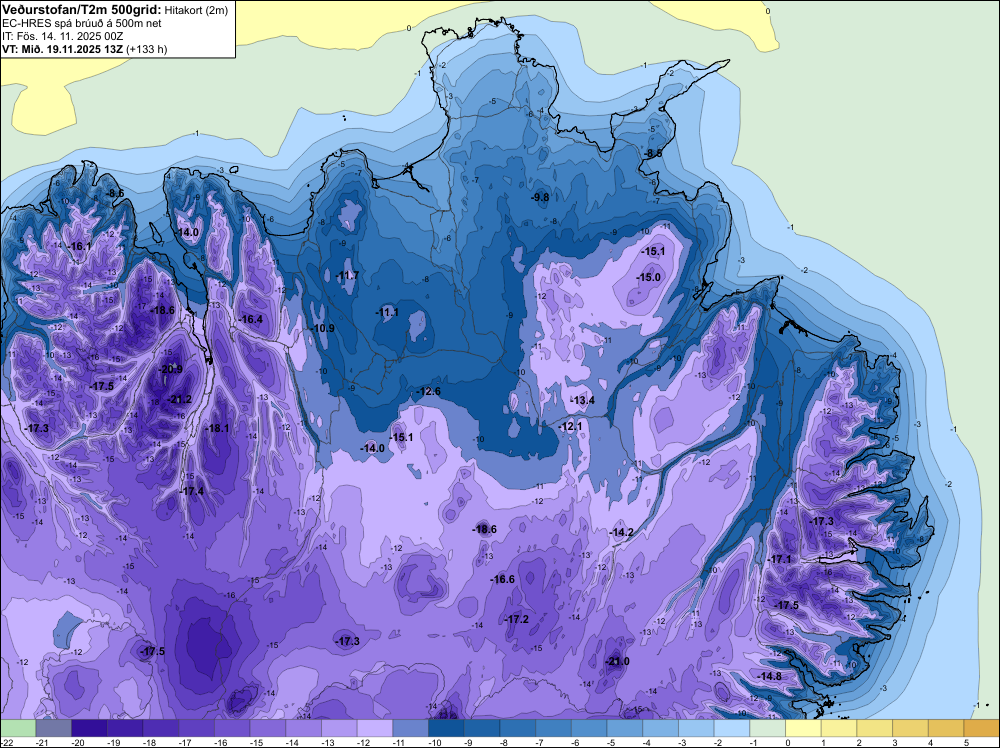Click the -11.1 temperature value
The image size is (1000, 748).
[387, 312]
